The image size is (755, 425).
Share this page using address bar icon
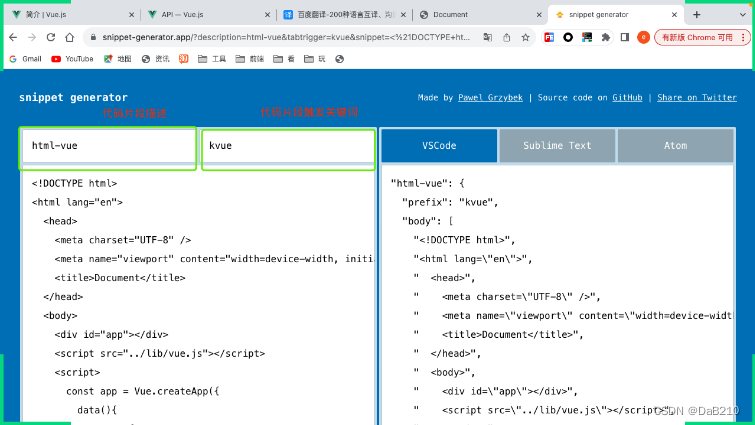point(507,37)
